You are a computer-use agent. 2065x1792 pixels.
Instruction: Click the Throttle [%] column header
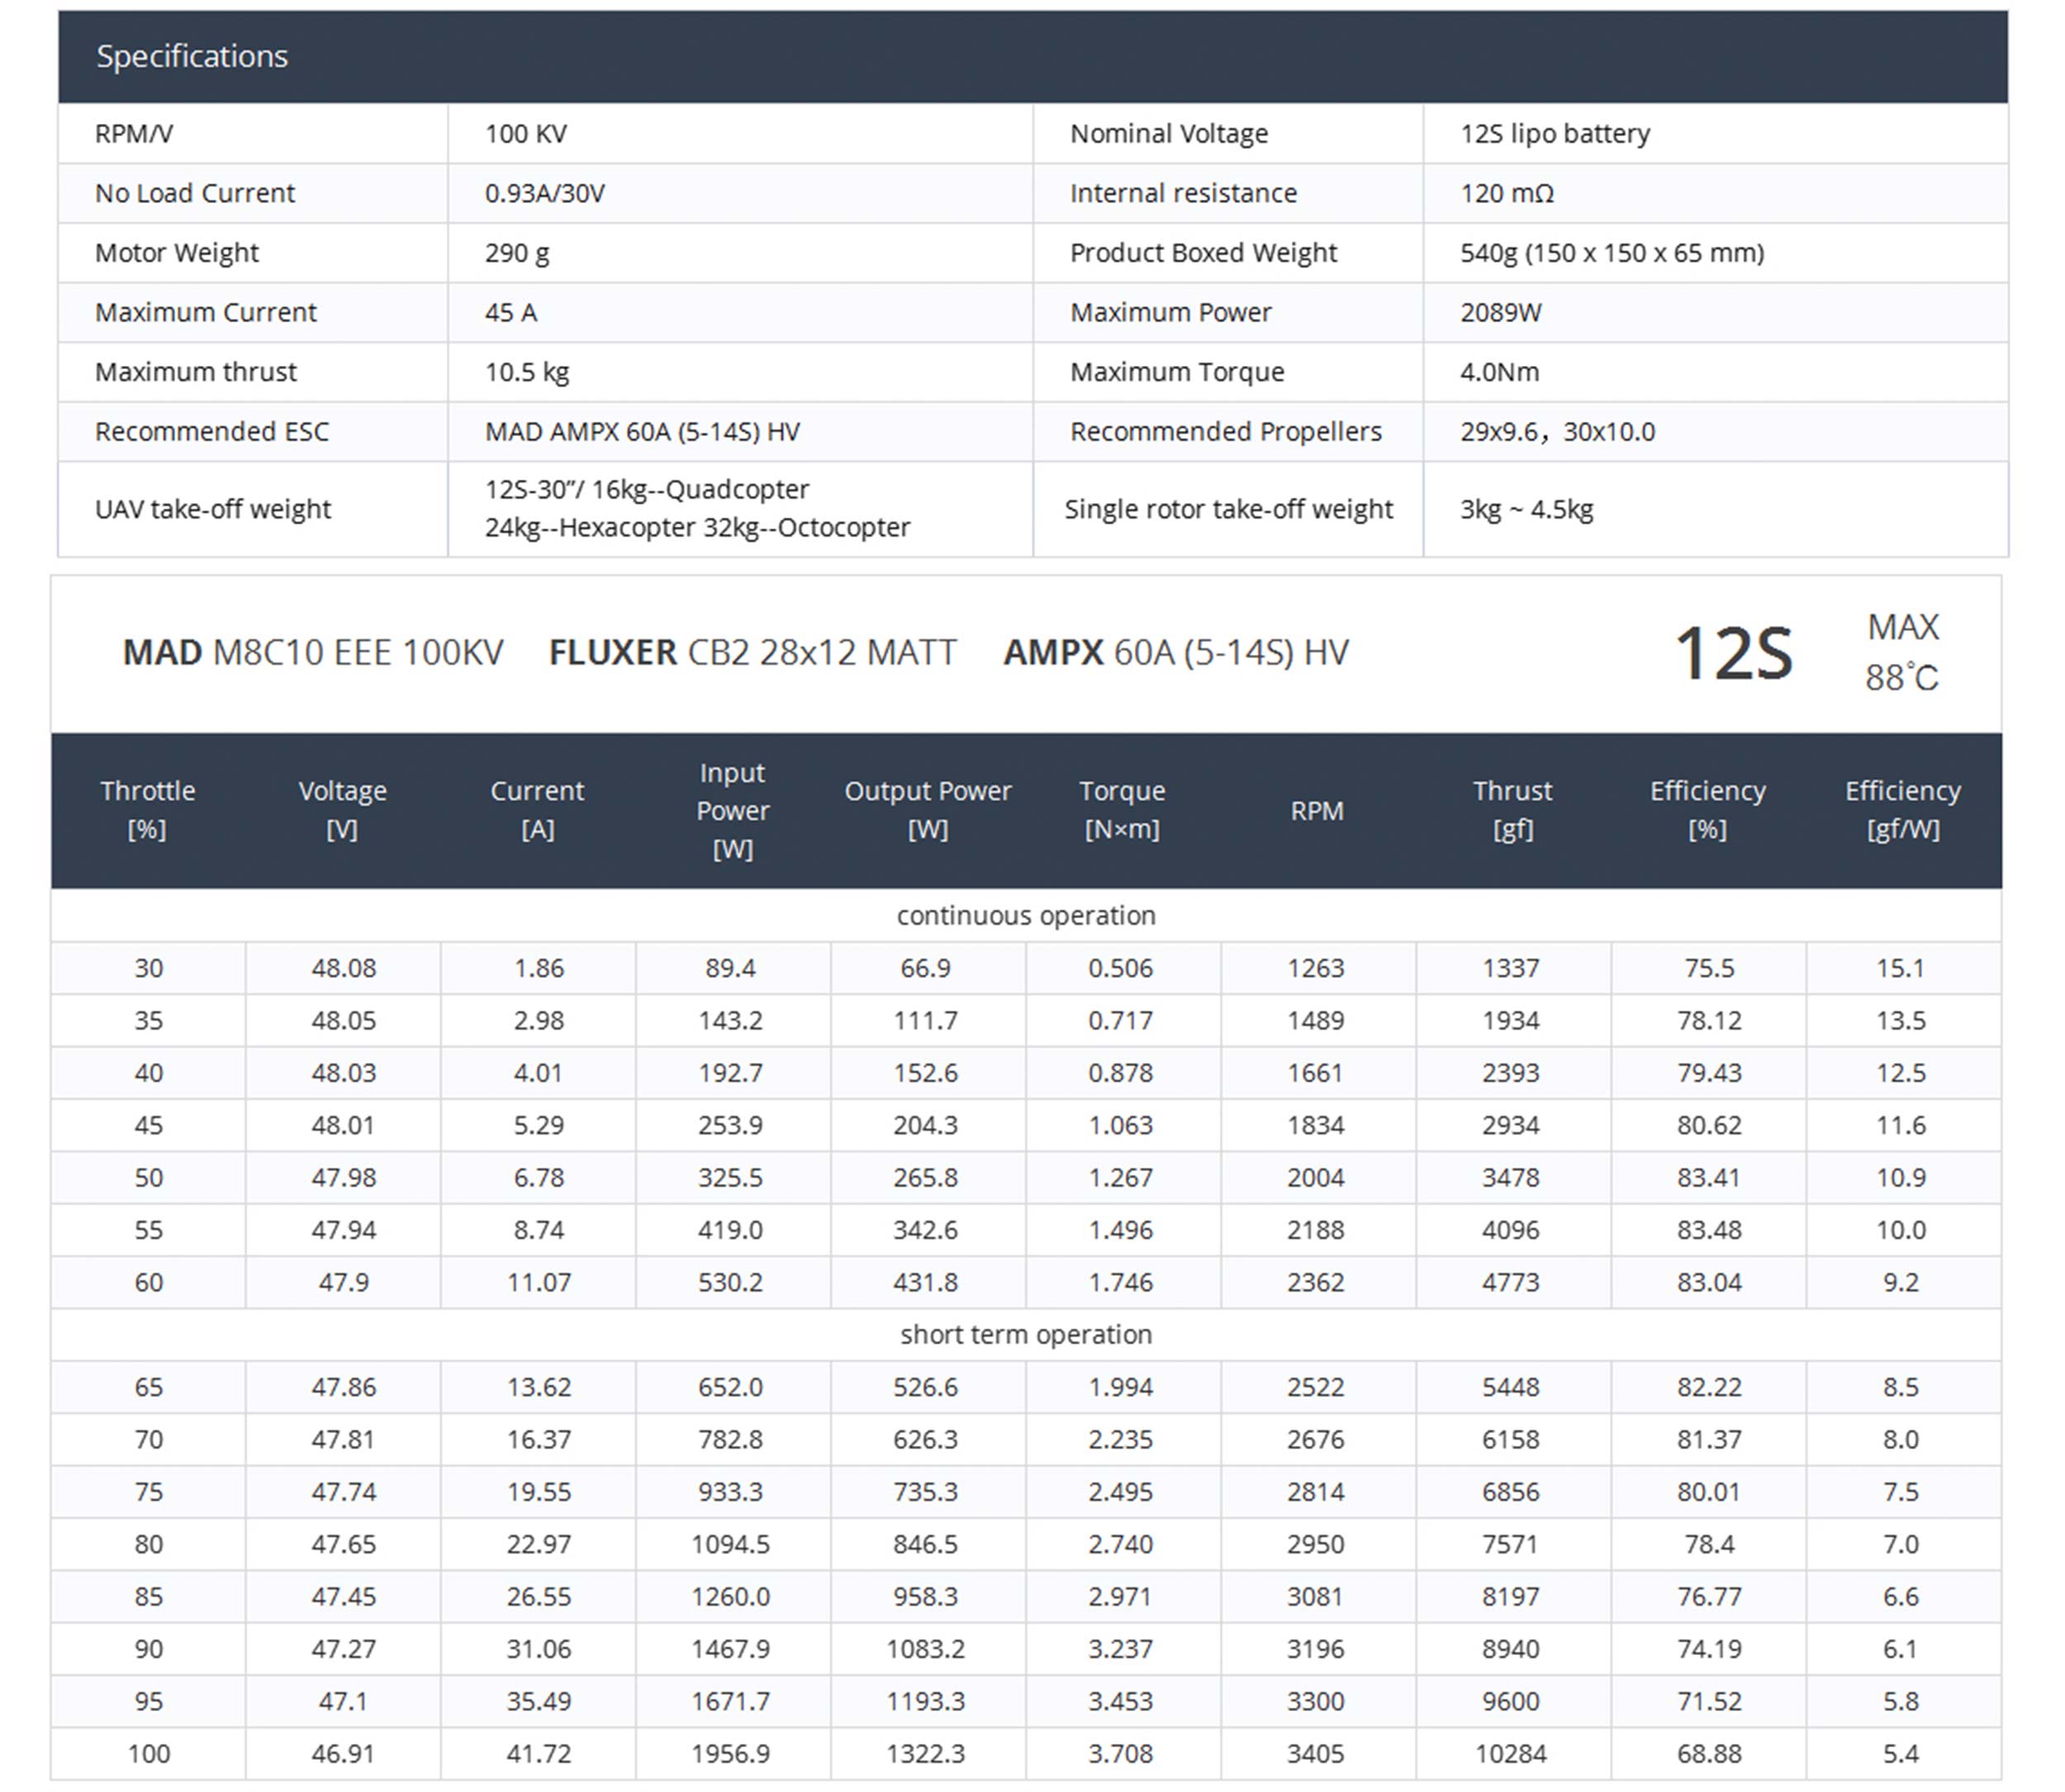(x=148, y=809)
